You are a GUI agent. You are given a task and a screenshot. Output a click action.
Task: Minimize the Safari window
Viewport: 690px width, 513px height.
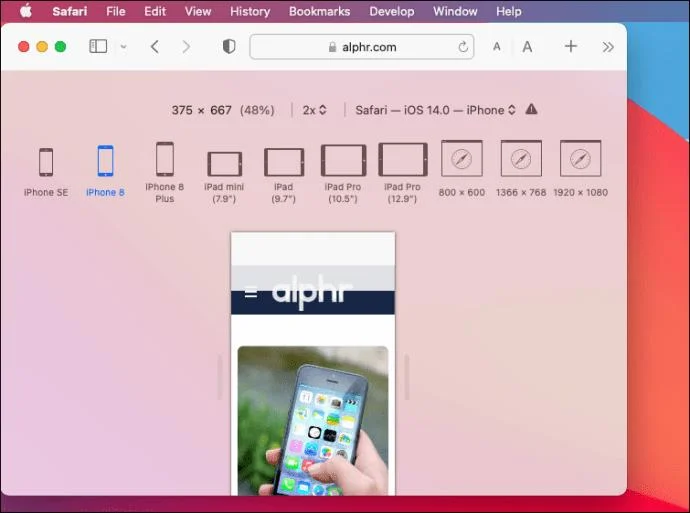click(42, 46)
